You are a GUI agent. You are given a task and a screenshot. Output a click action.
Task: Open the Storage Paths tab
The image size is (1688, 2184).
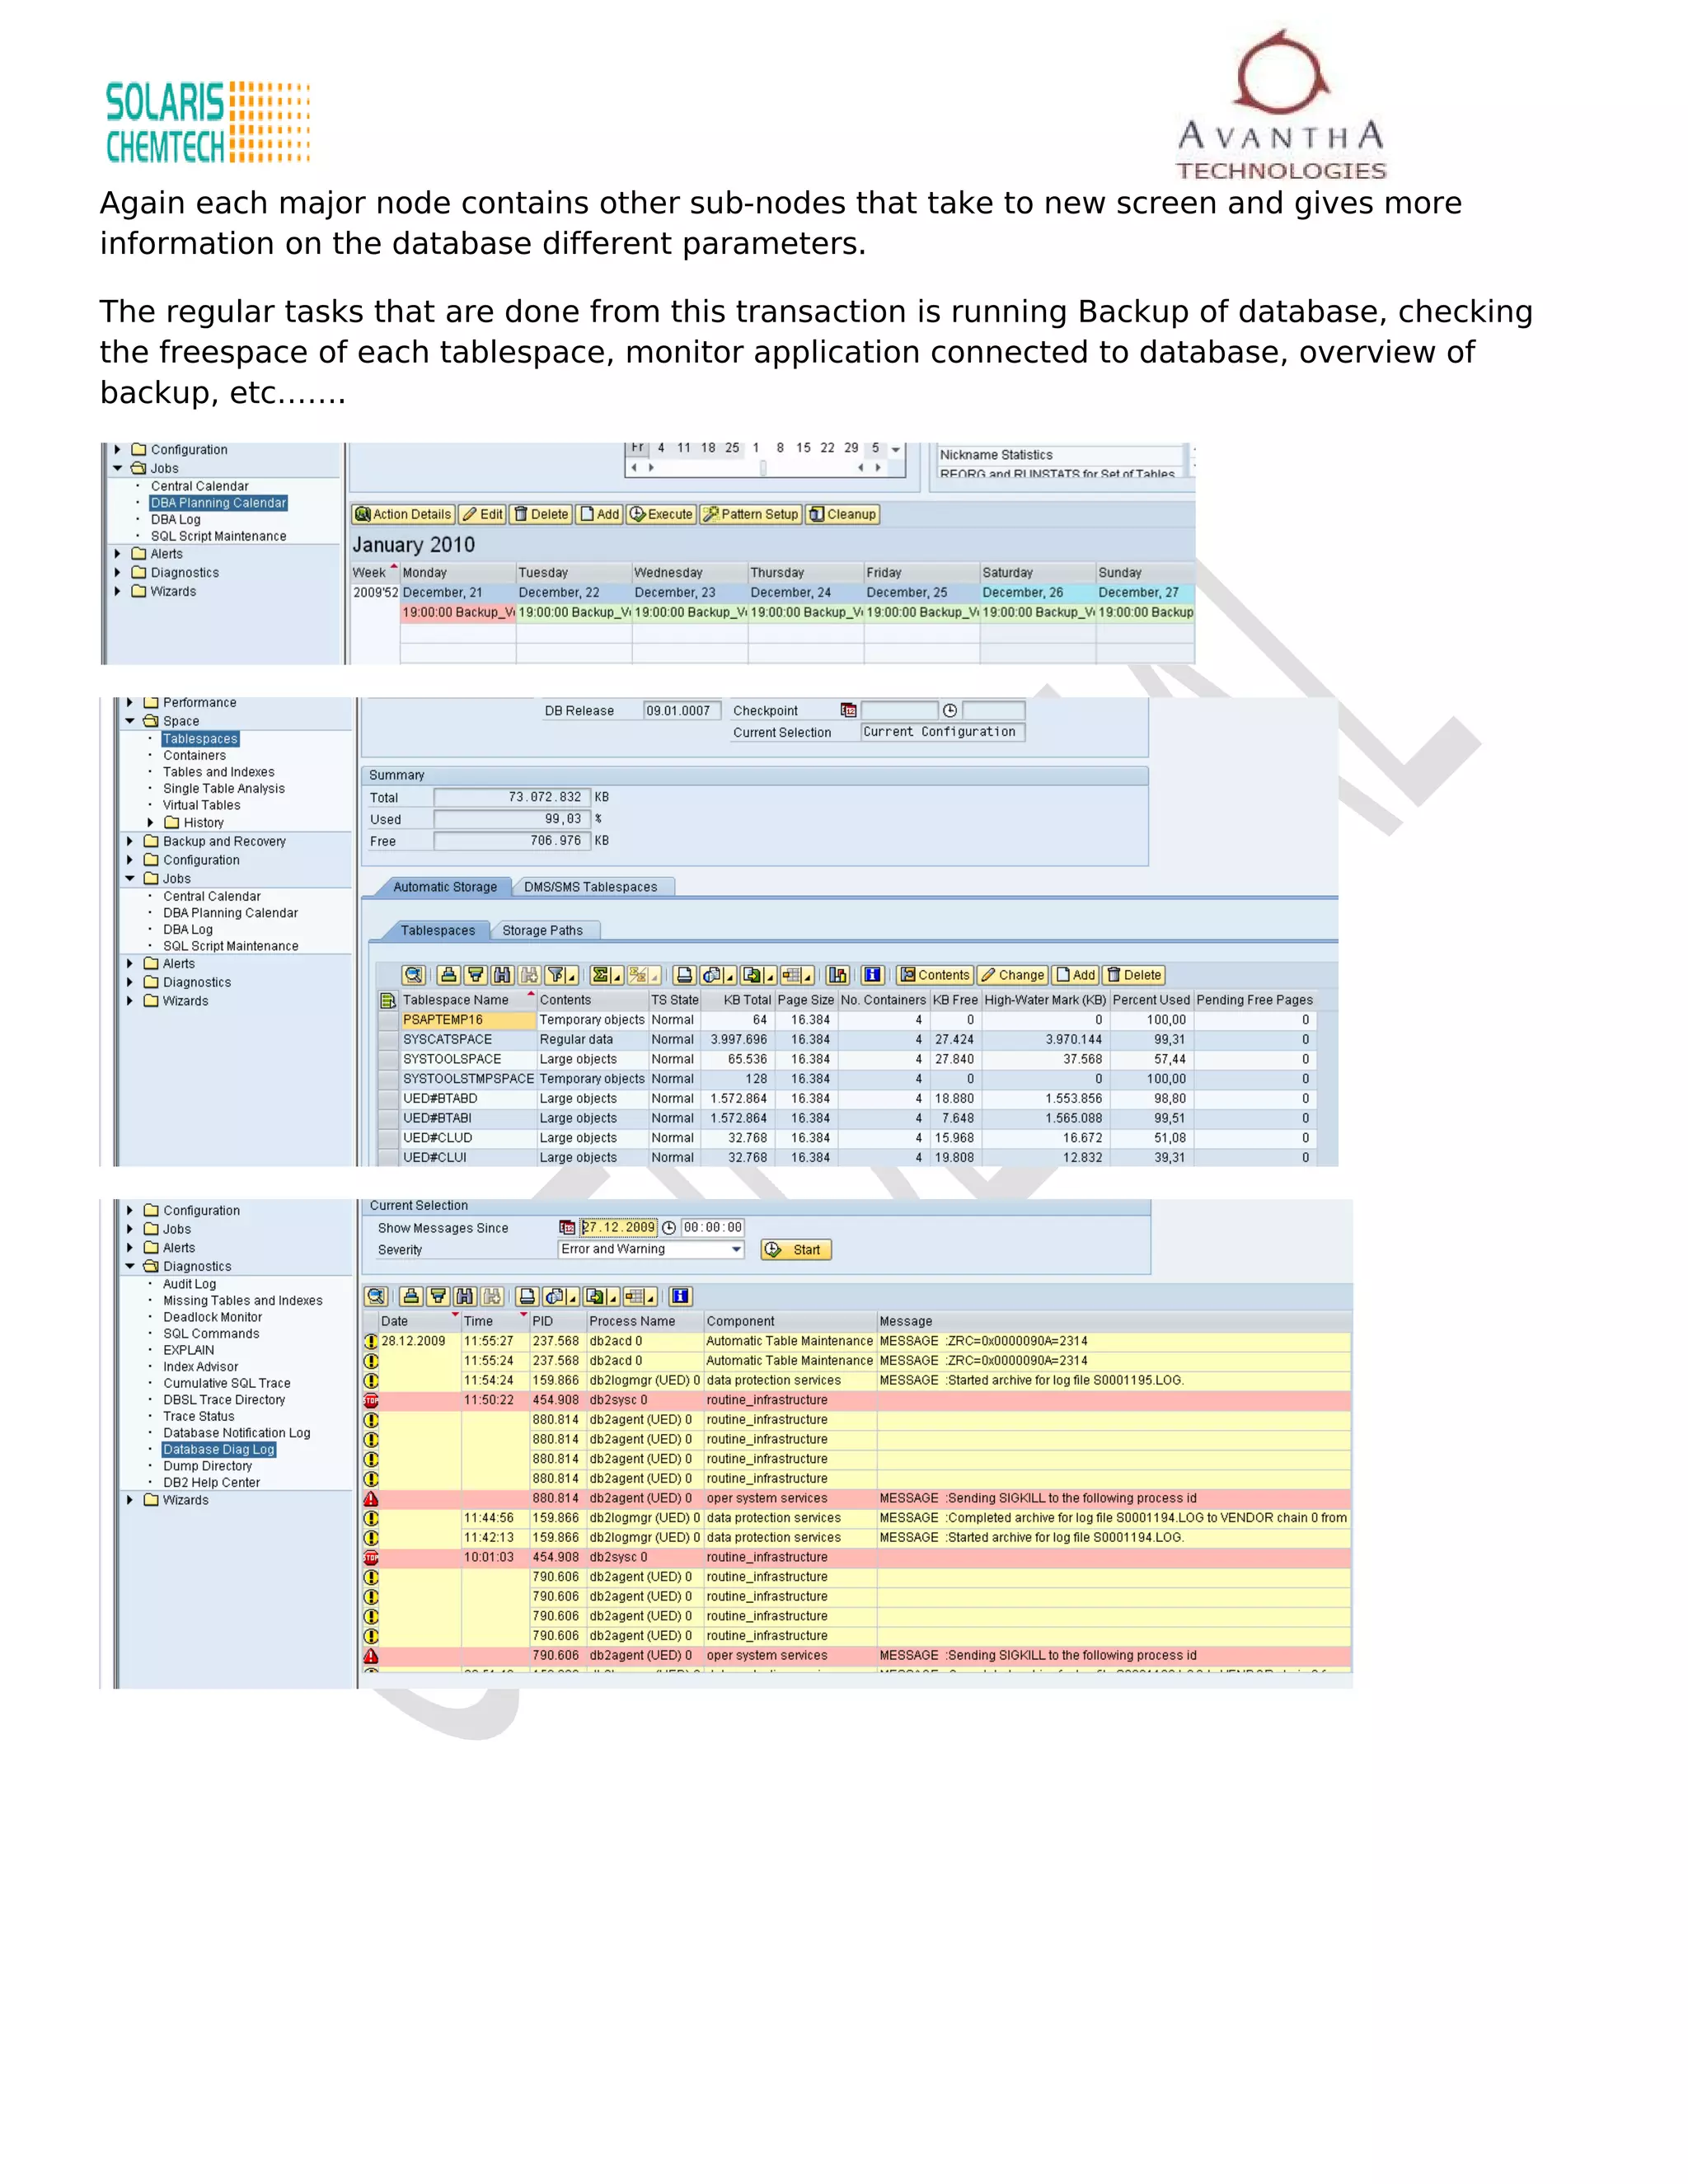tap(542, 931)
